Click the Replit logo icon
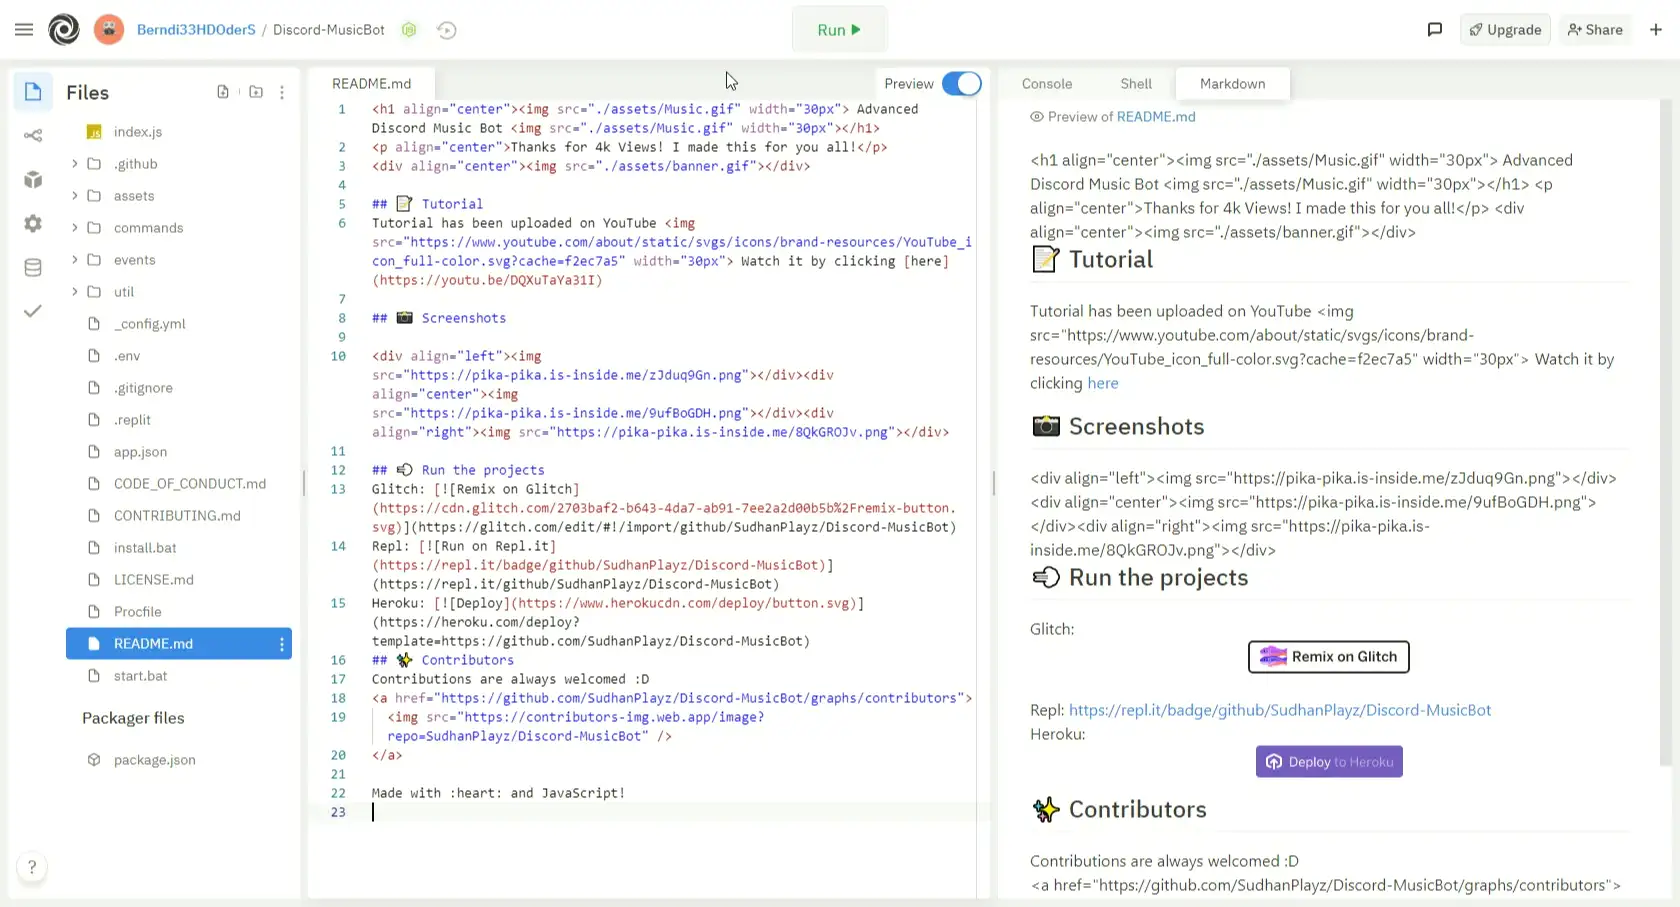Image resolution: width=1680 pixels, height=907 pixels. coord(64,30)
